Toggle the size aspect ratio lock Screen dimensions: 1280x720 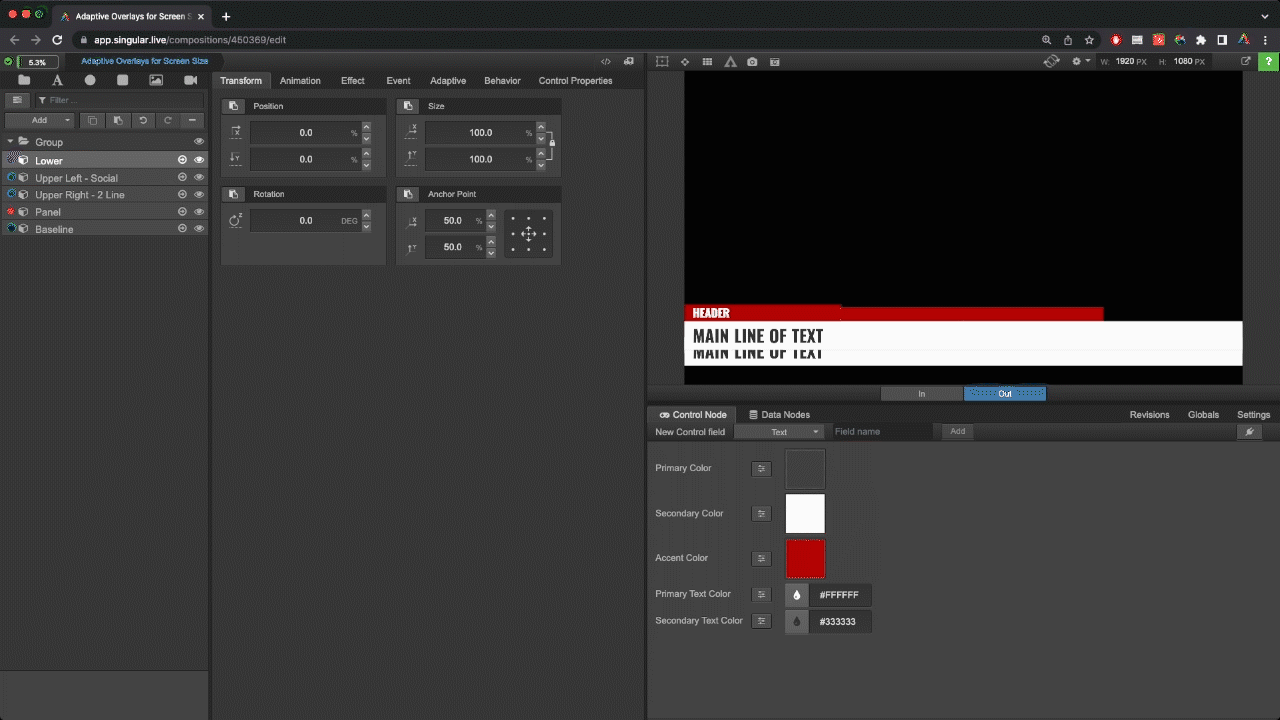551,144
